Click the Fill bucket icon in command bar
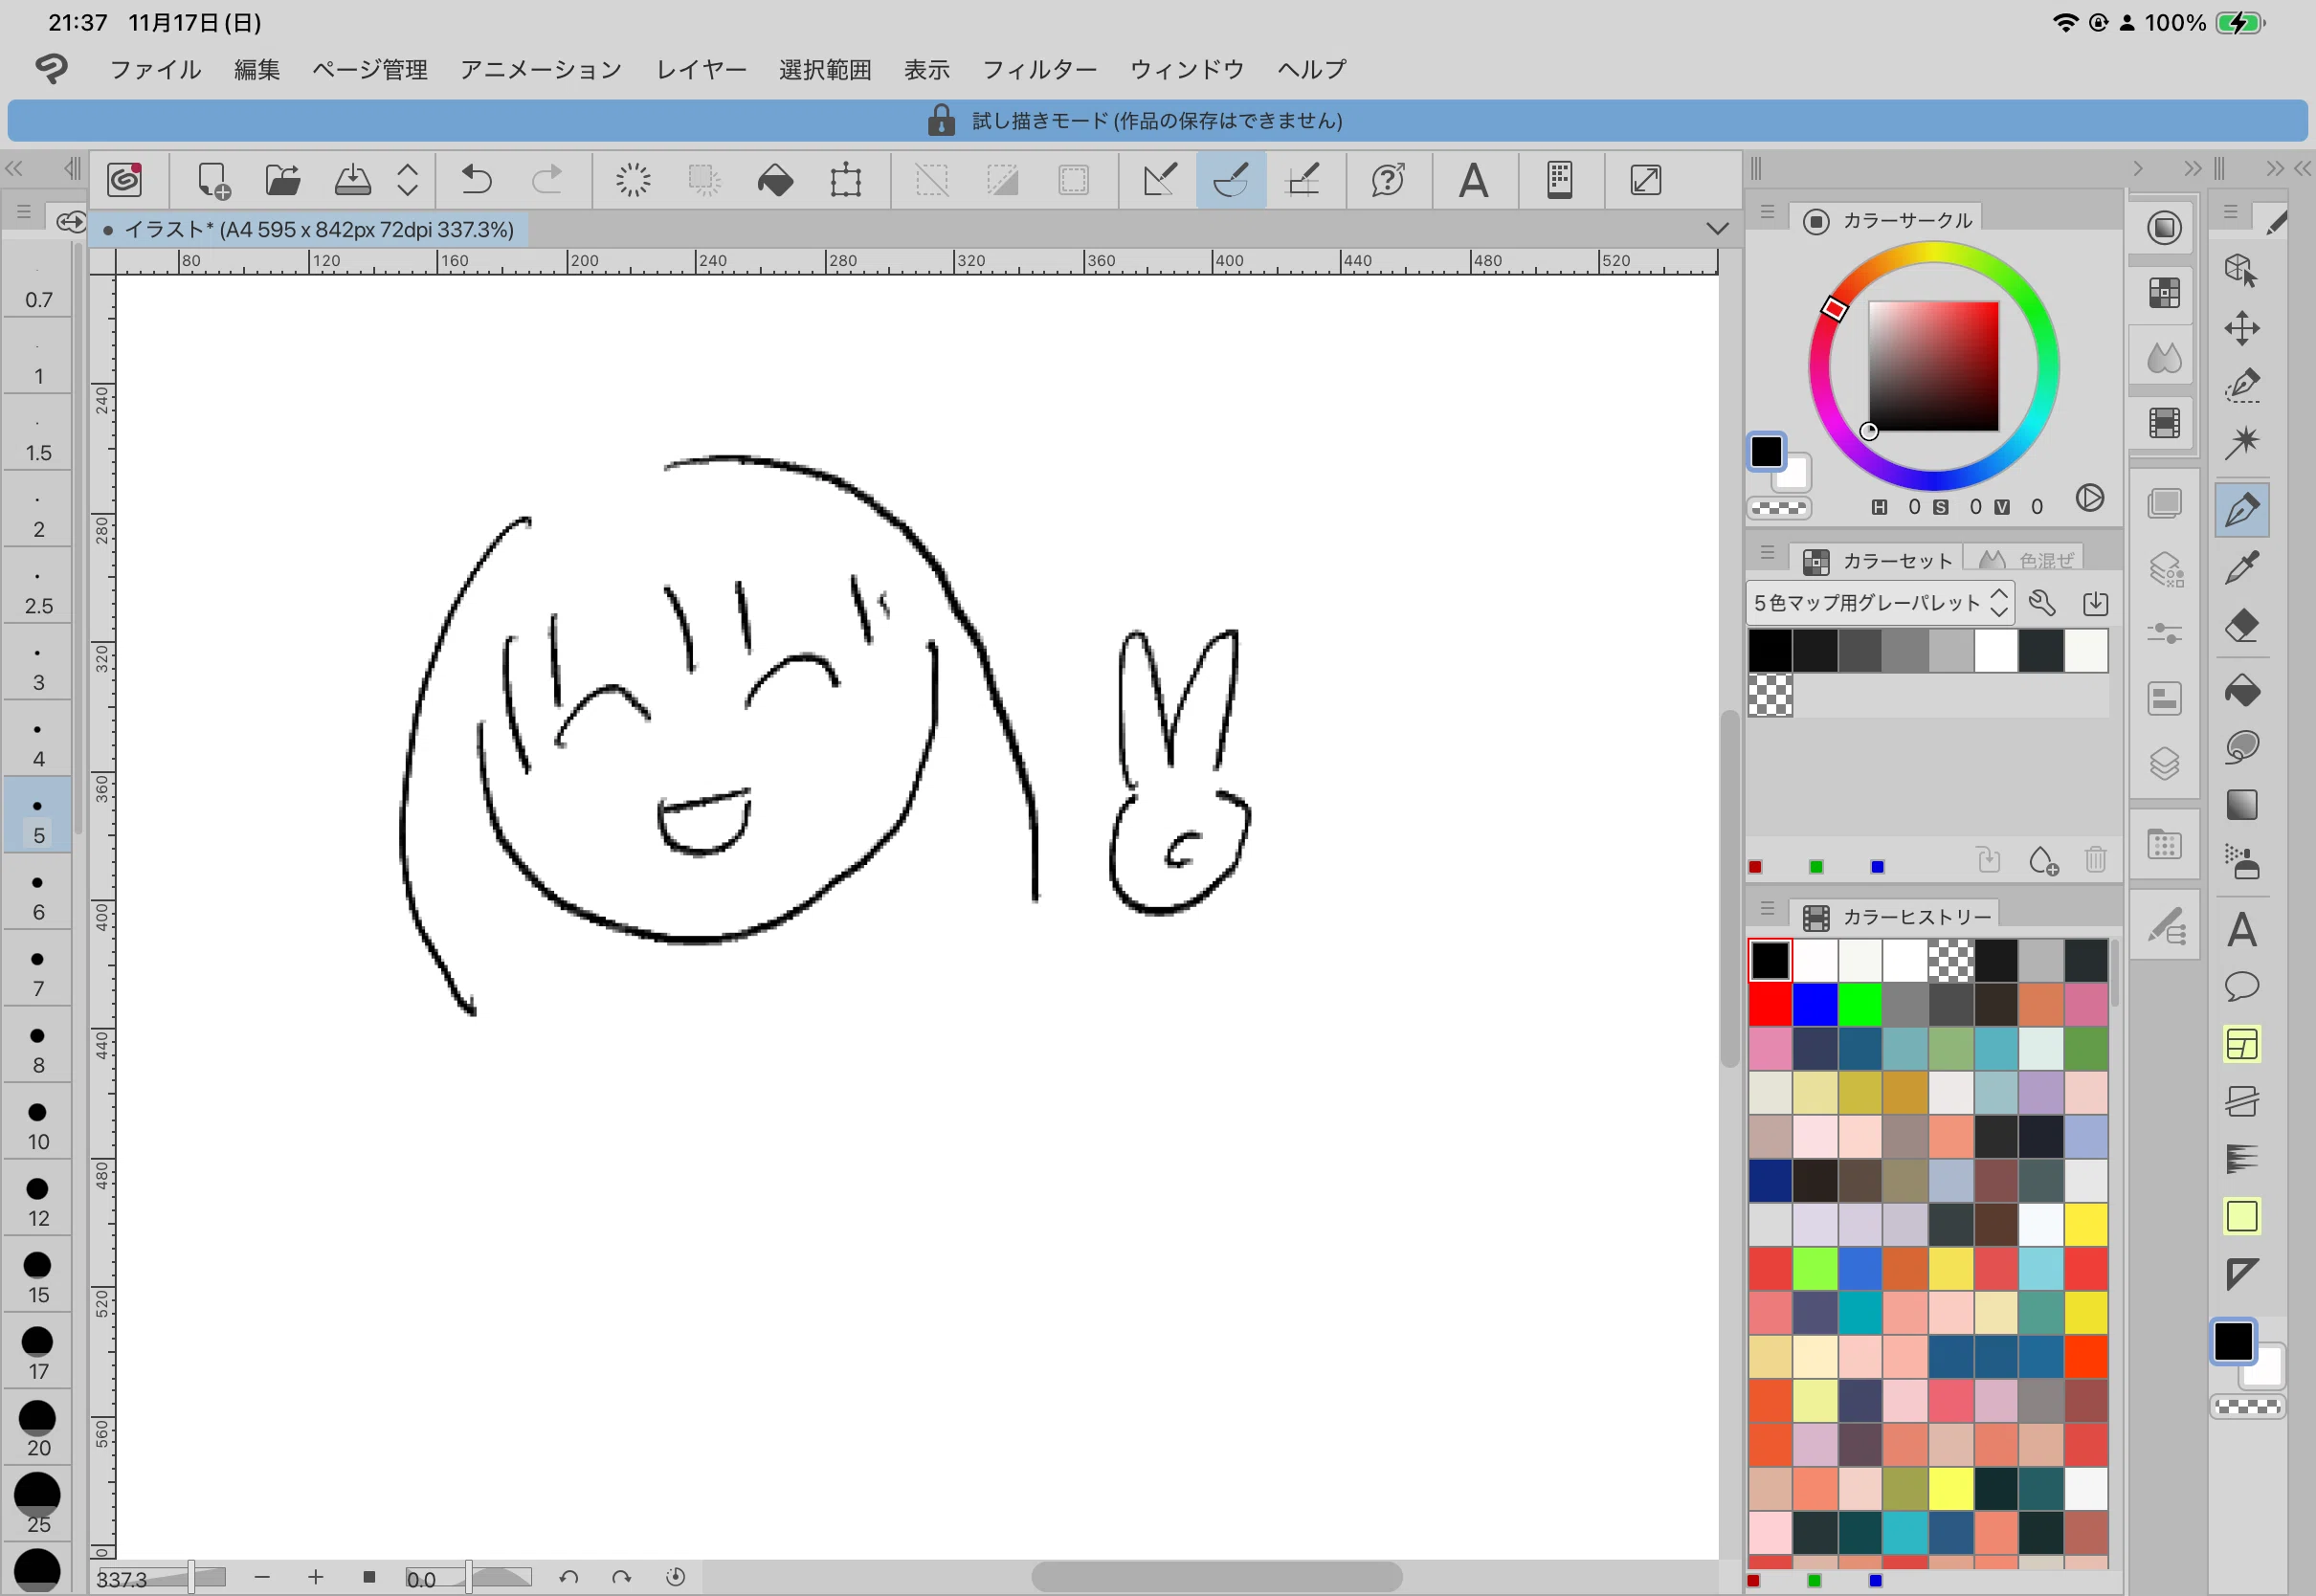Viewport: 2316px width, 1596px height. [x=775, y=181]
